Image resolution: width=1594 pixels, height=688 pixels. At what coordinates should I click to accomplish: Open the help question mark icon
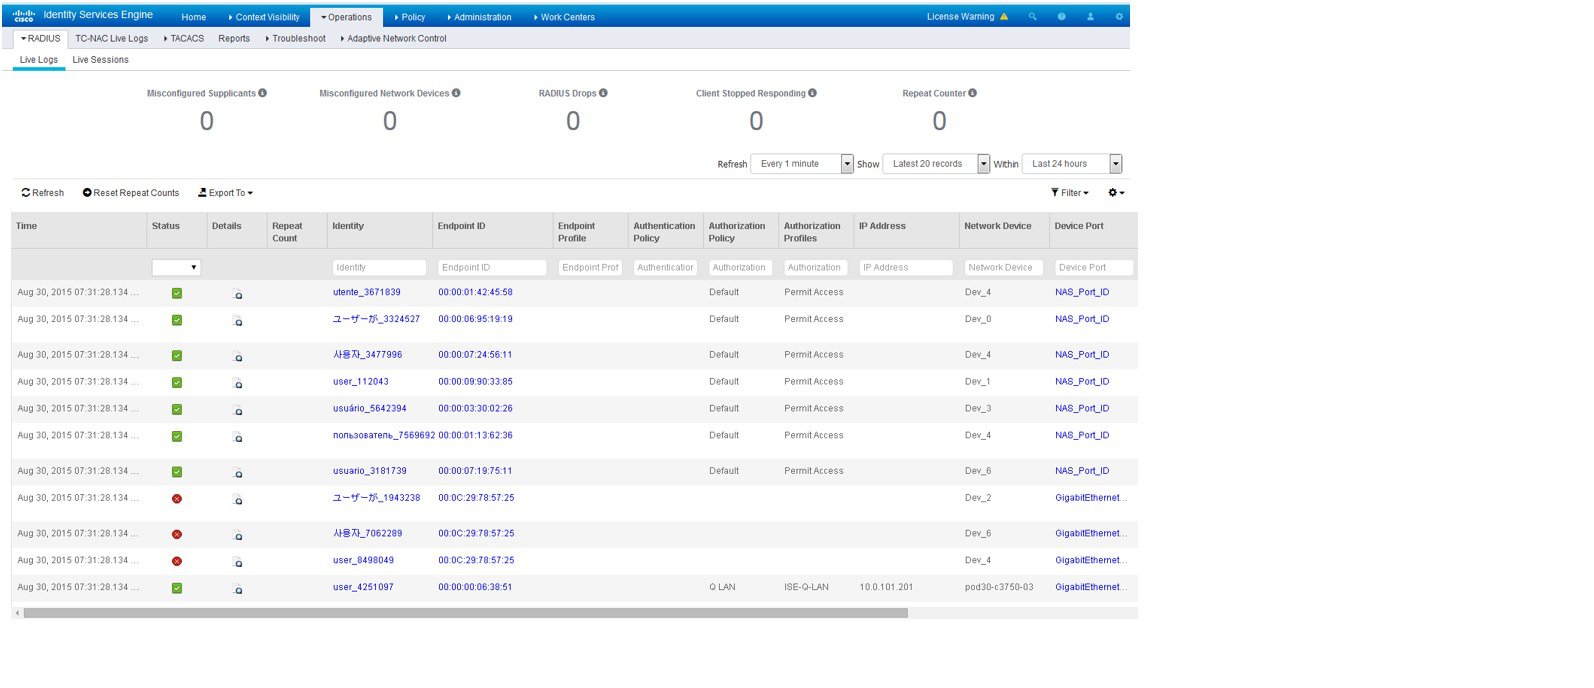(1061, 17)
